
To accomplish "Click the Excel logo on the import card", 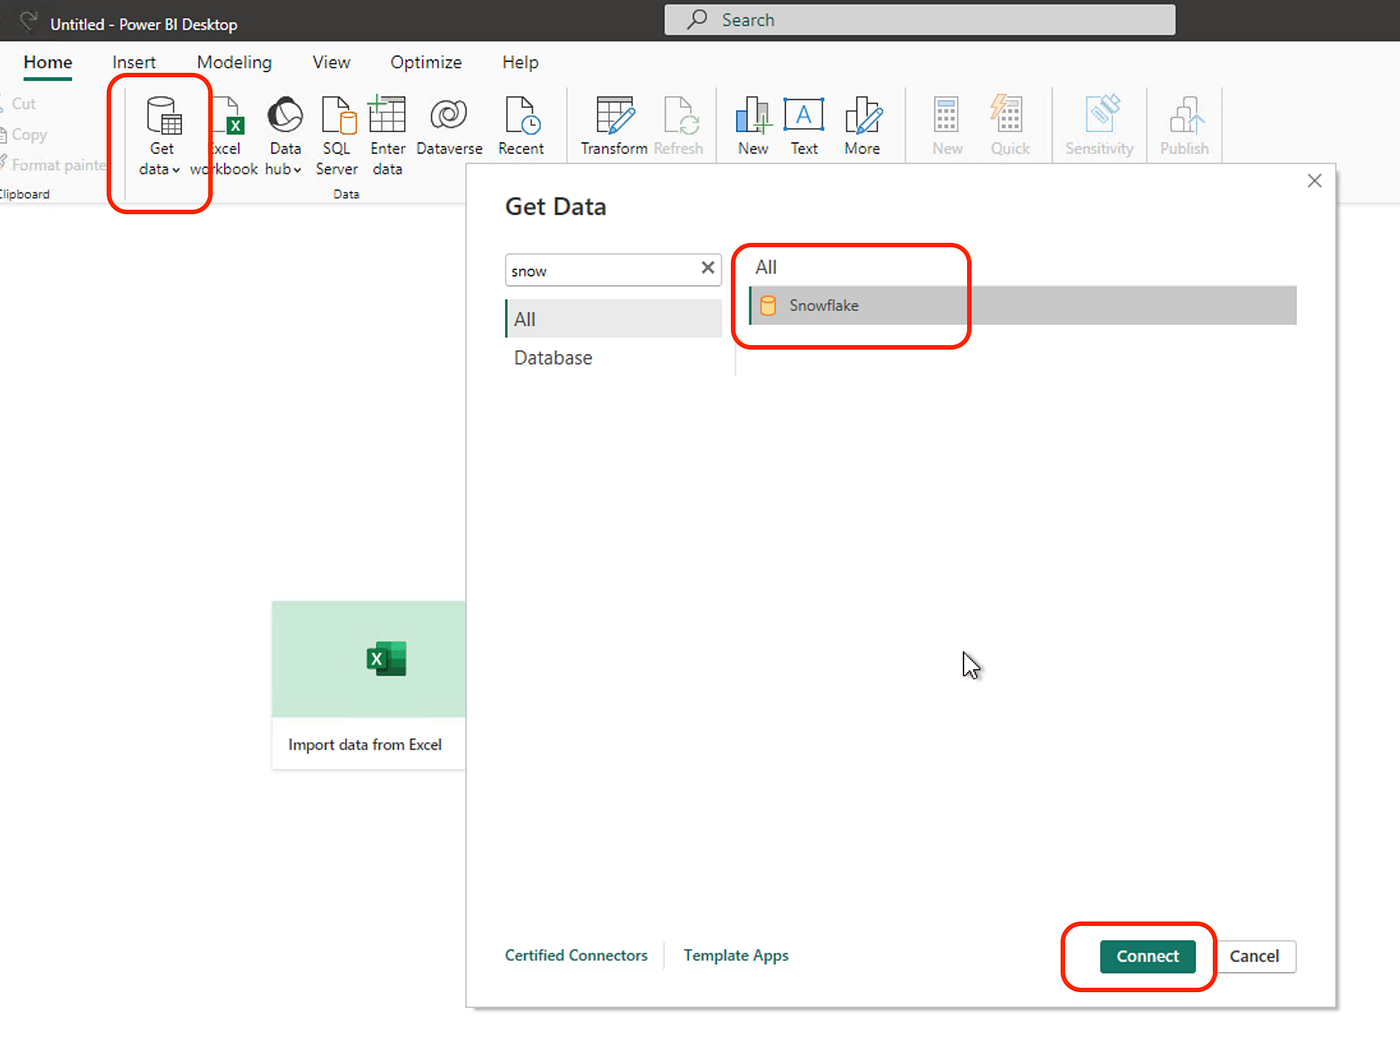I will click(x=386, y=659).
